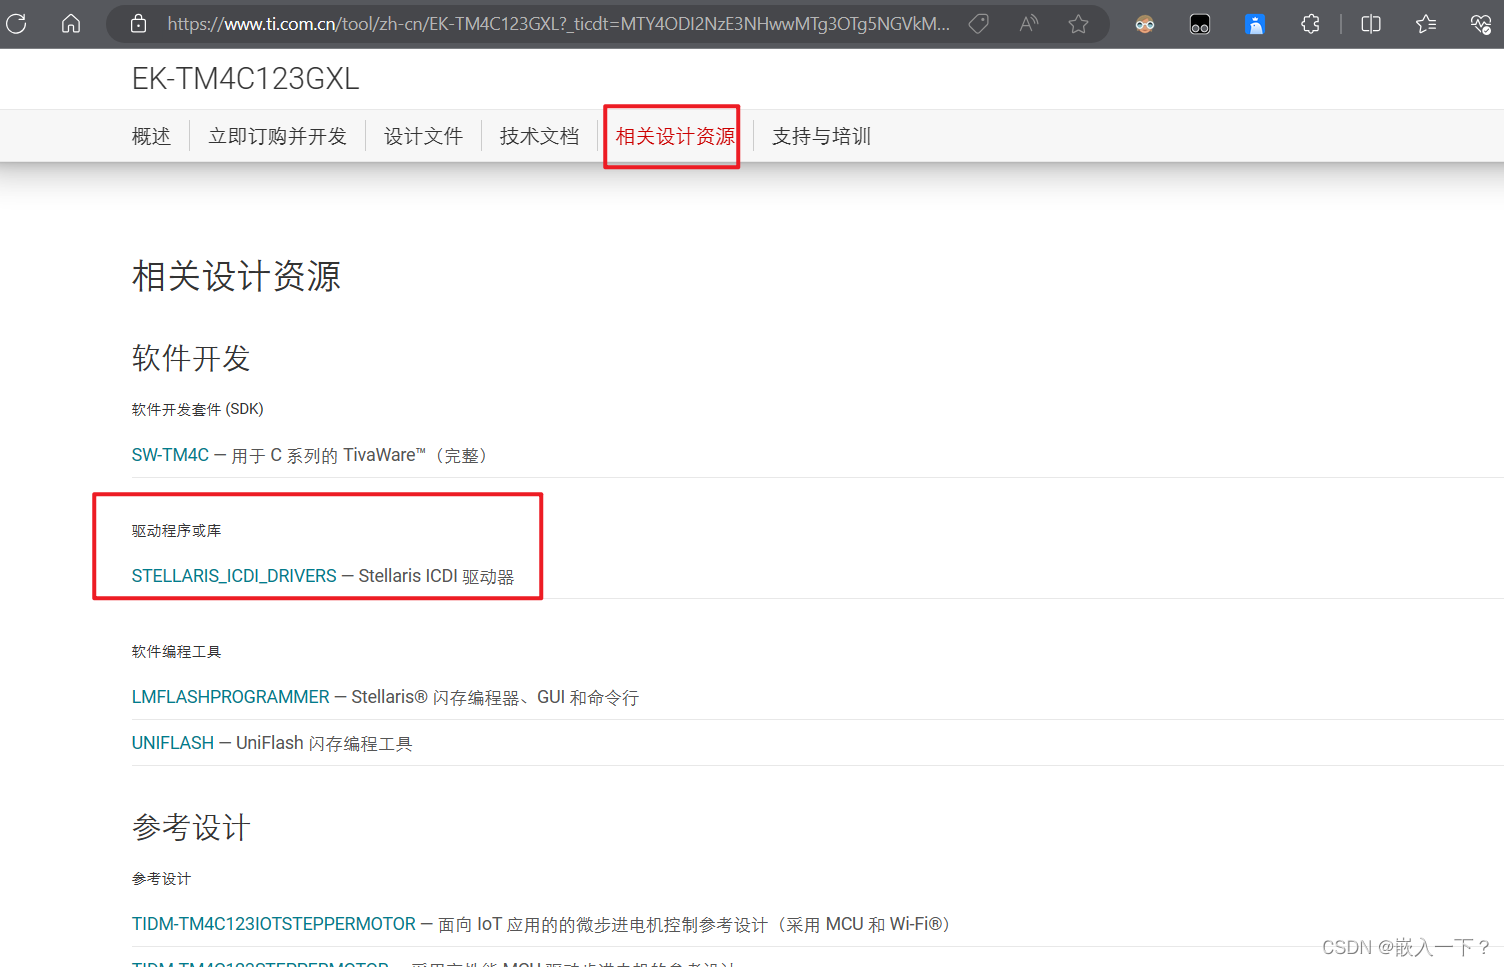Viewport: 1504px width, 967px height.
Task: Select 支持与培训 from the navigation
Action: (820, 136)
